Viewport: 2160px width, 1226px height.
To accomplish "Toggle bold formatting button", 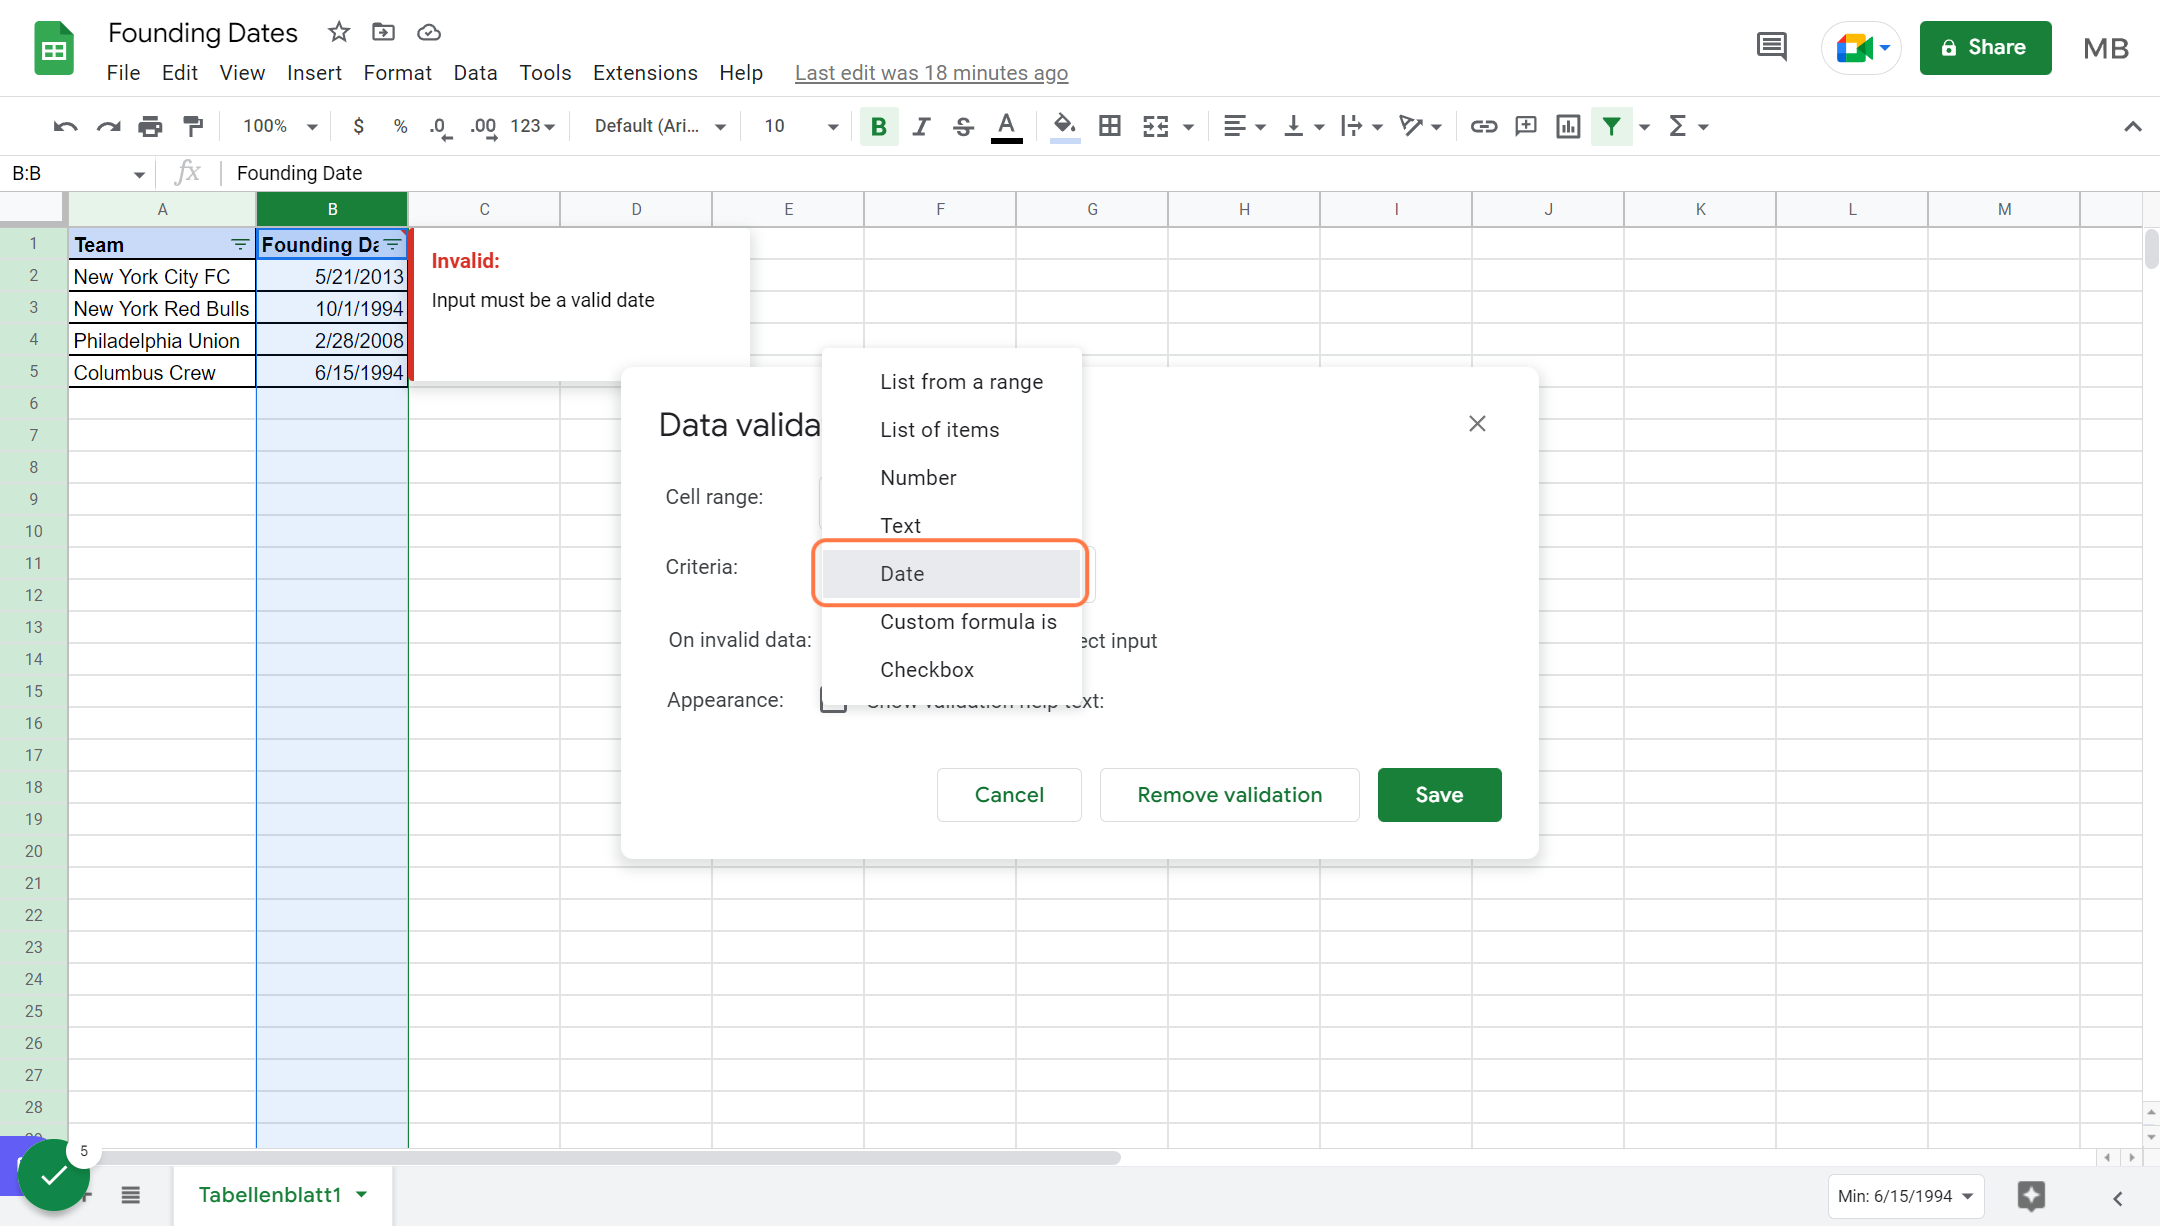I will tap(879, 126).
